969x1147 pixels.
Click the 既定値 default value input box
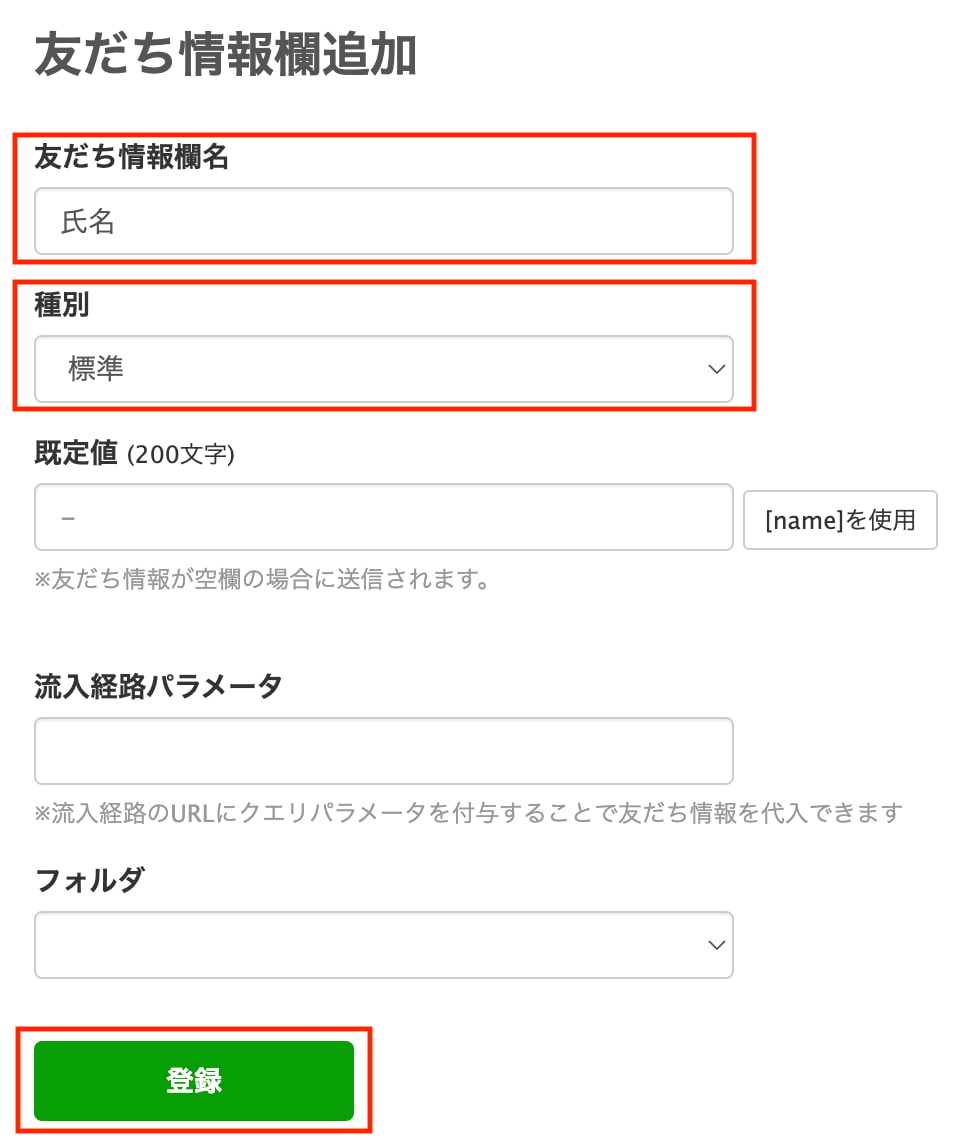pos(384,517)
